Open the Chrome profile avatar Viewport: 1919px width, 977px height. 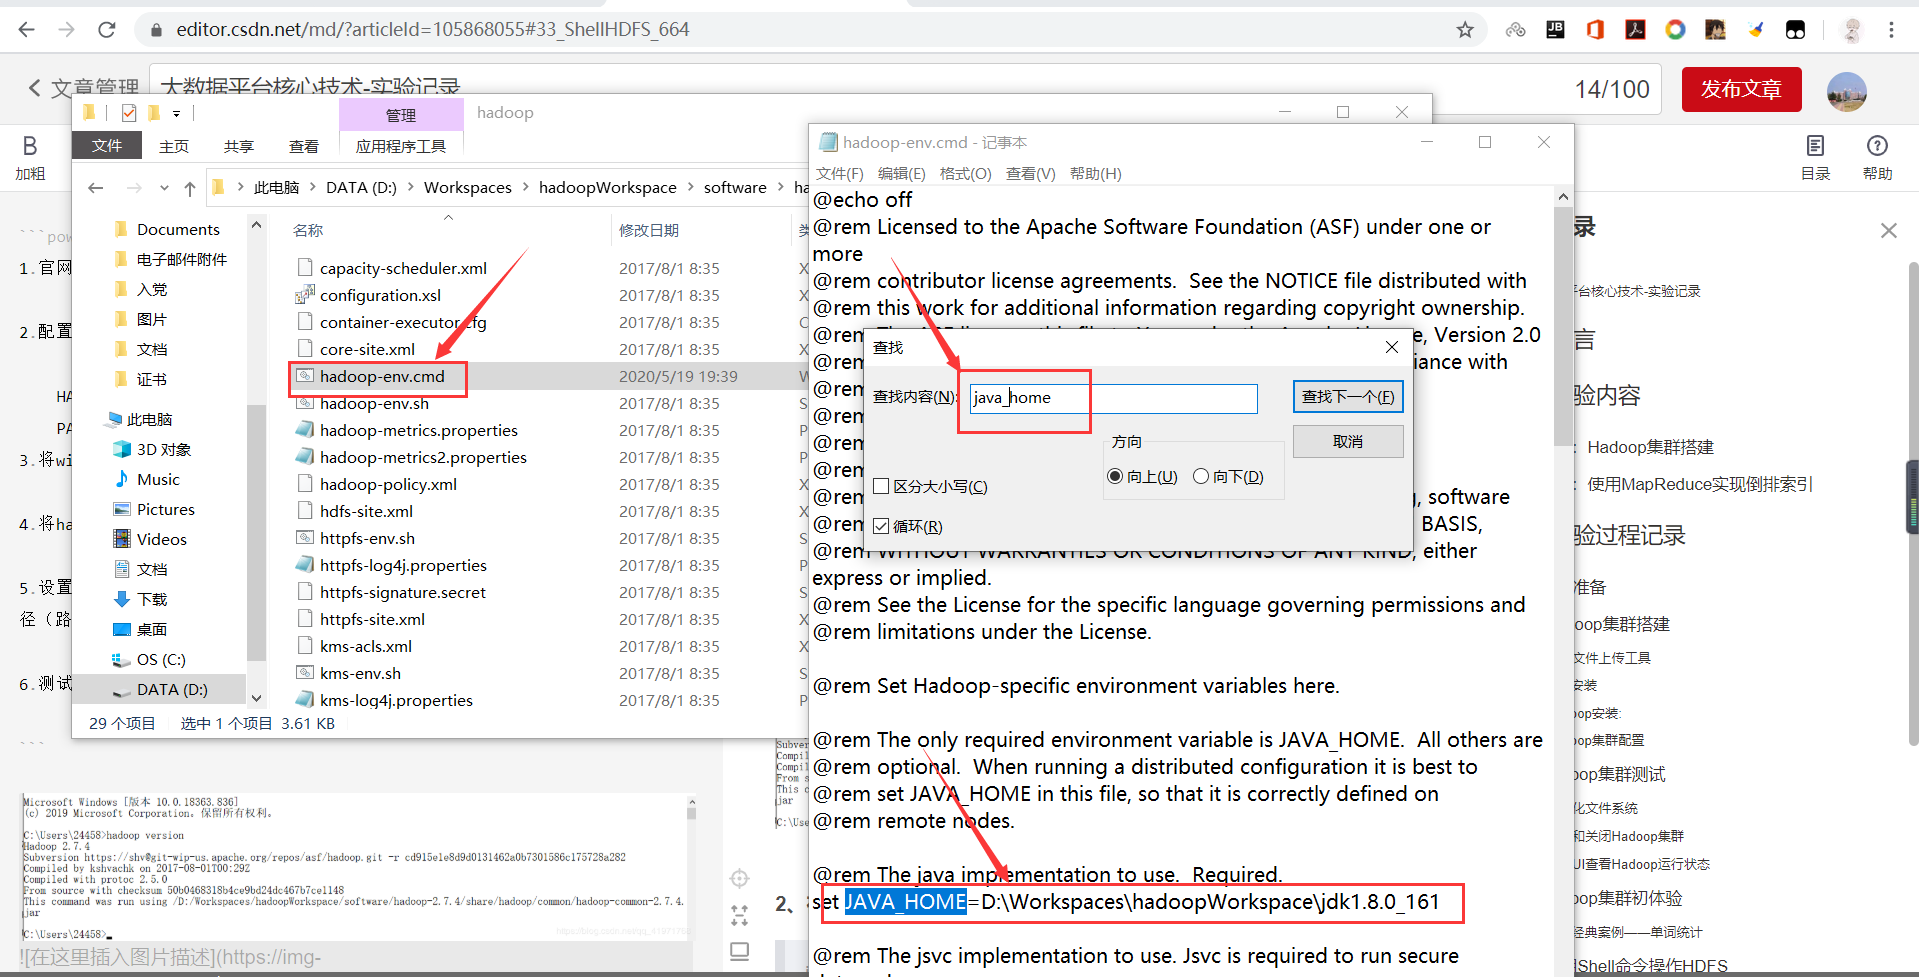[x=1852, y=30]
